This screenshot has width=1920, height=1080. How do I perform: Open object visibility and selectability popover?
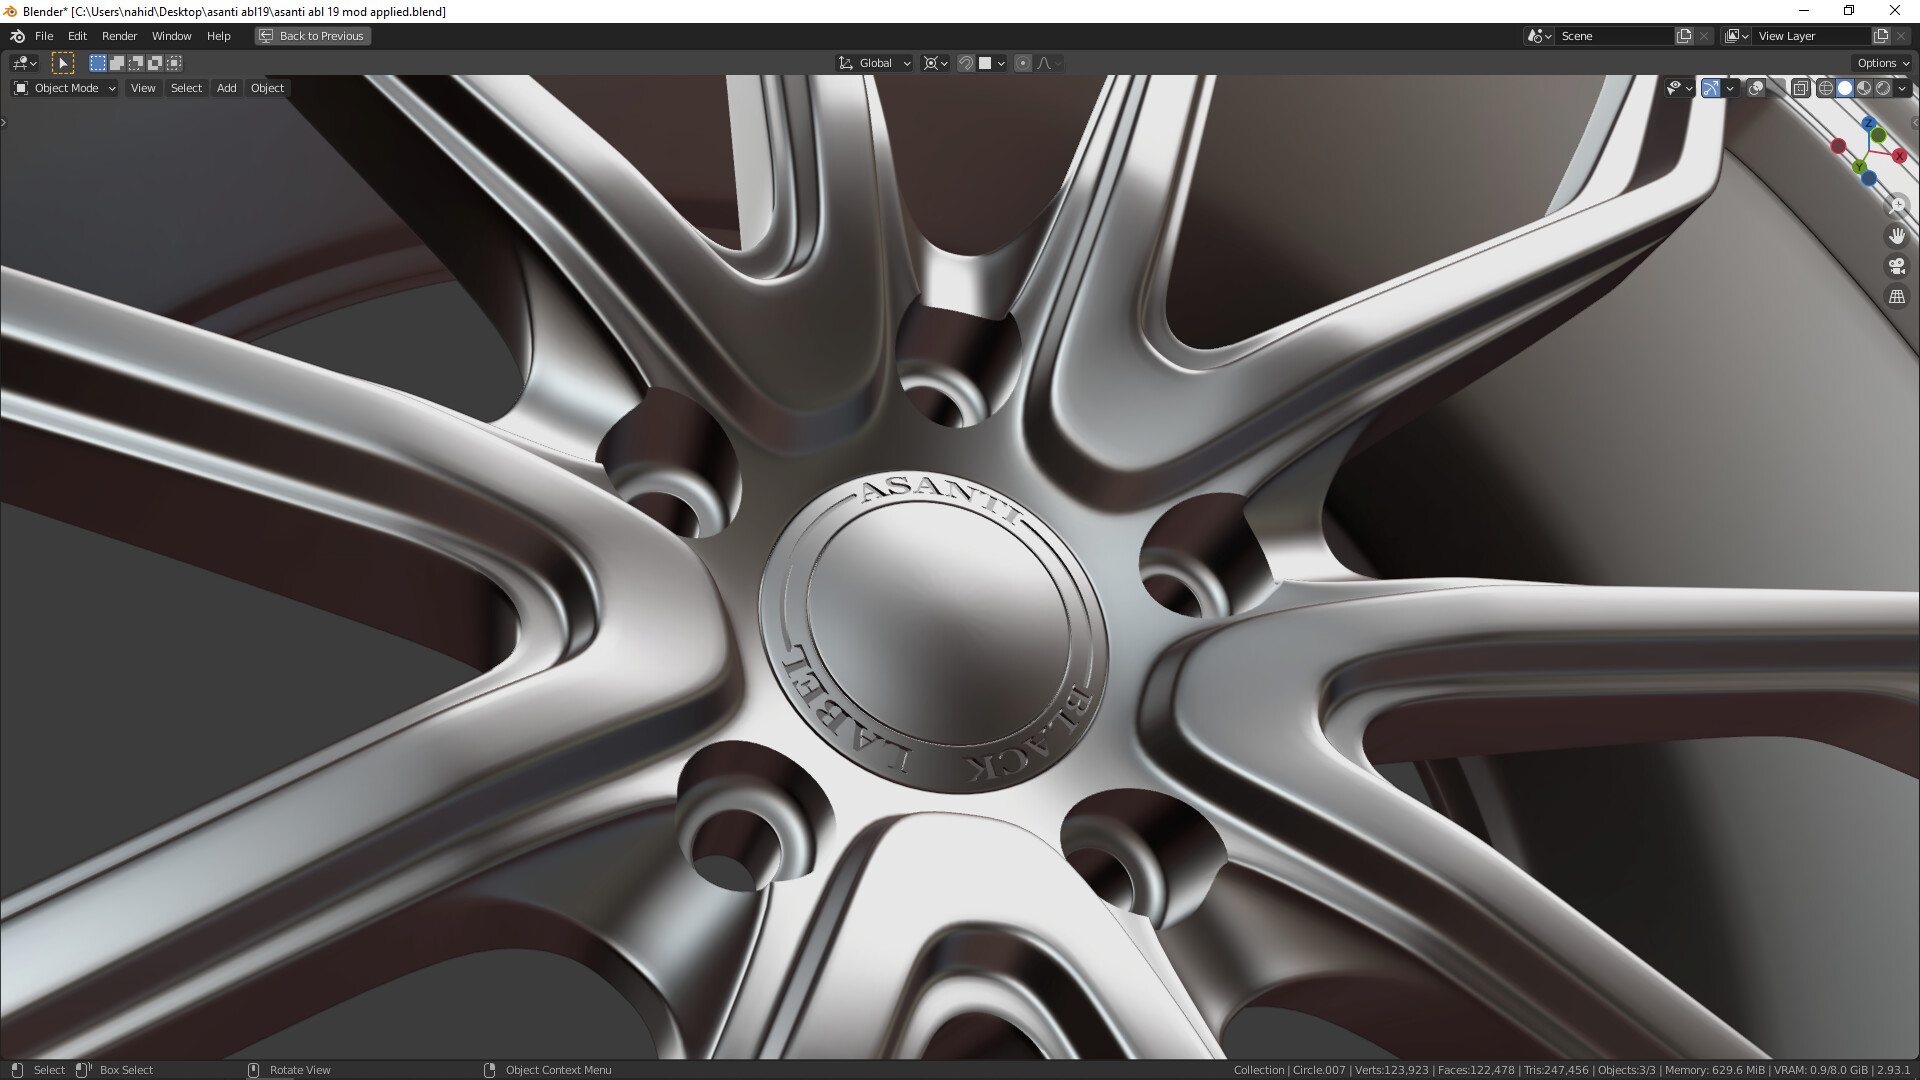[x=1679, y=88]
